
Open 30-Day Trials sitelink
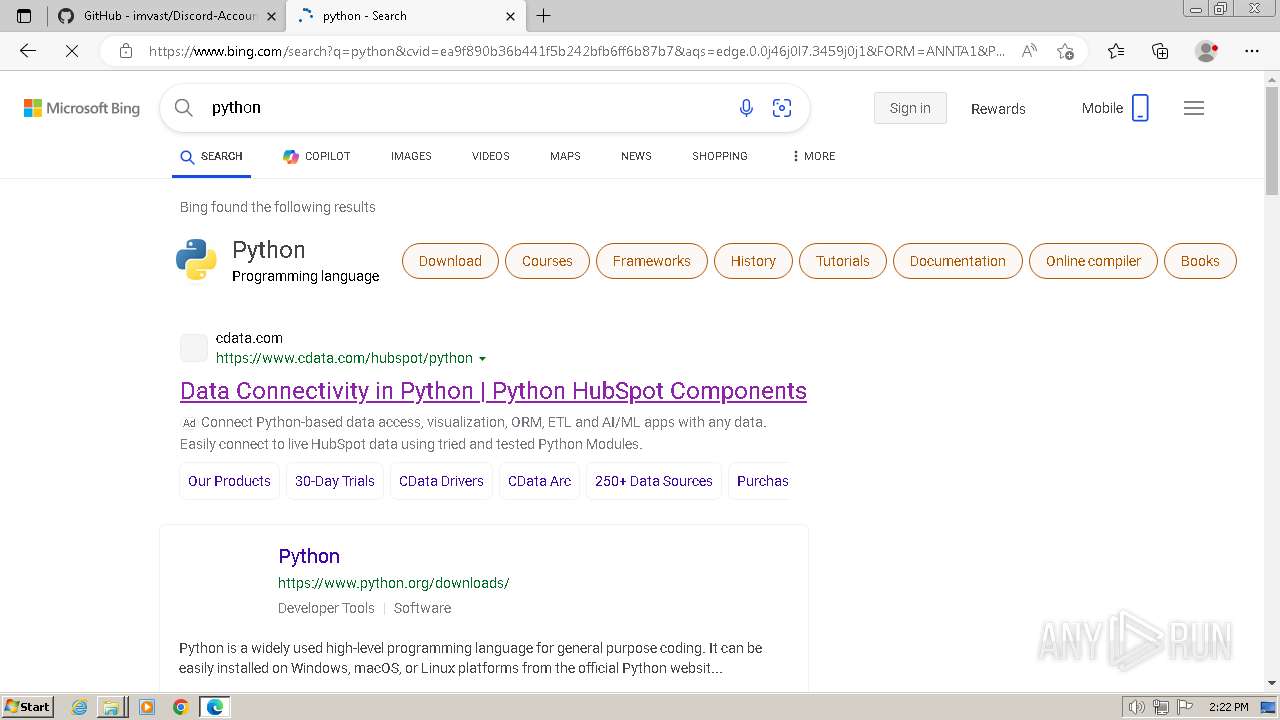[335, 481]
